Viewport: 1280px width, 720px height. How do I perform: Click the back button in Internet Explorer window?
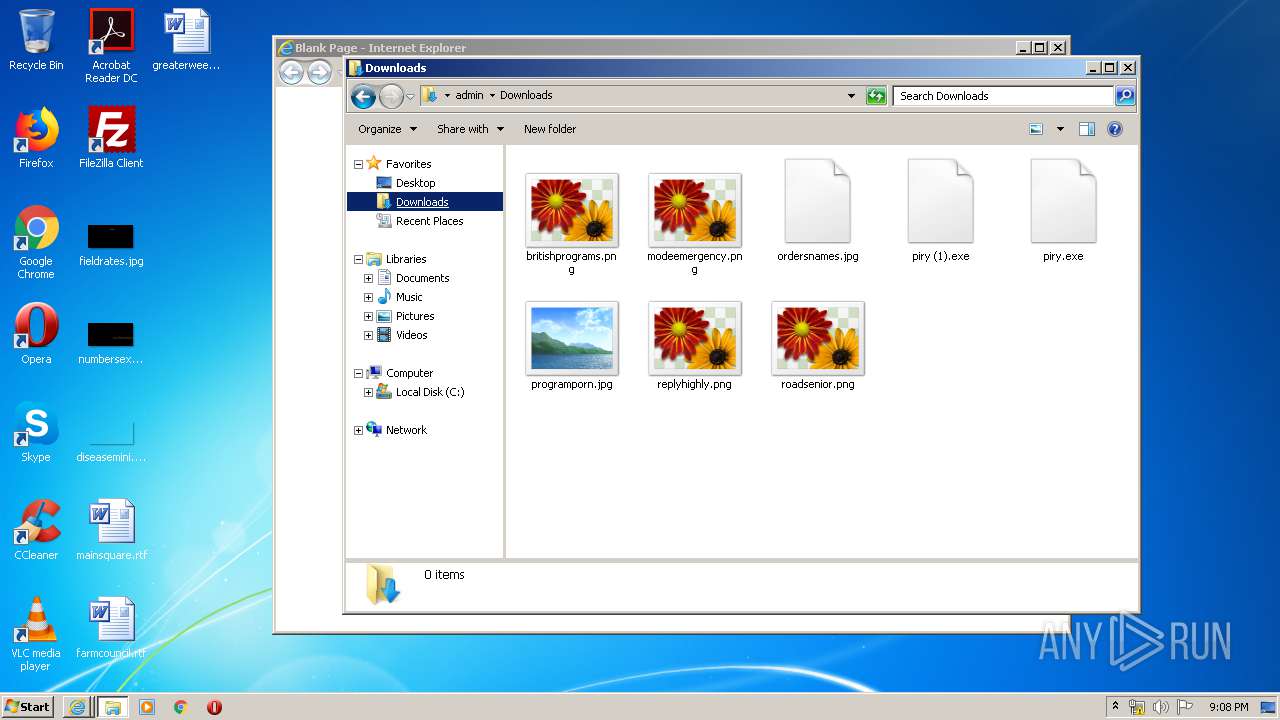point(291,72)
